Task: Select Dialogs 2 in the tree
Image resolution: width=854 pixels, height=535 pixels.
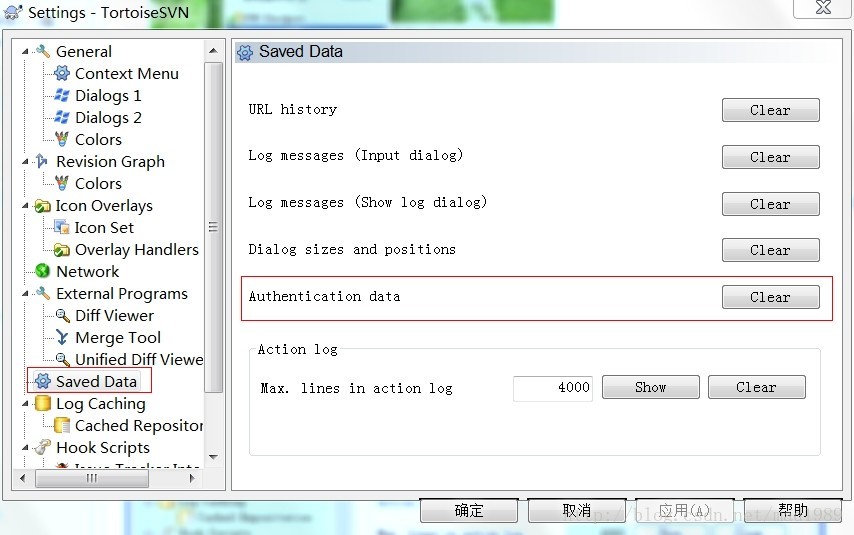Action: pos(108,118)
